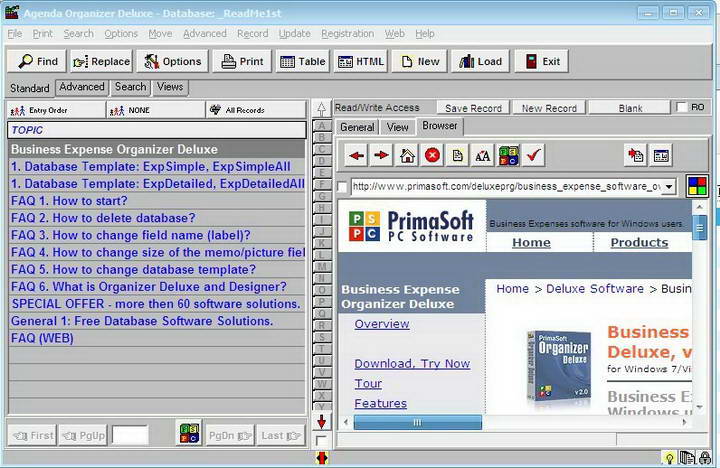
Task: Open the Advanced menu
Action: (205, 34)
